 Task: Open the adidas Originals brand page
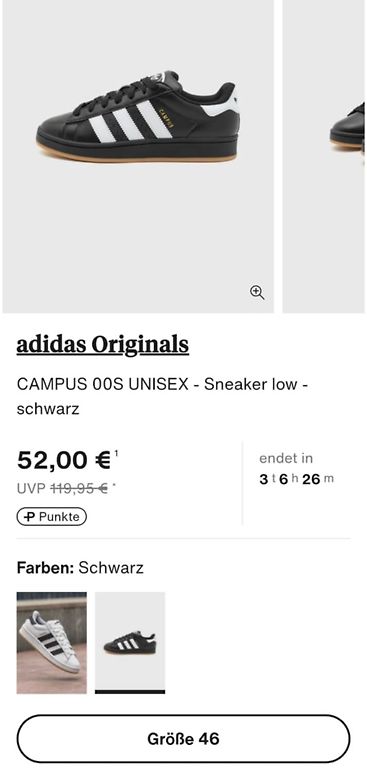(x=103, y=345)
